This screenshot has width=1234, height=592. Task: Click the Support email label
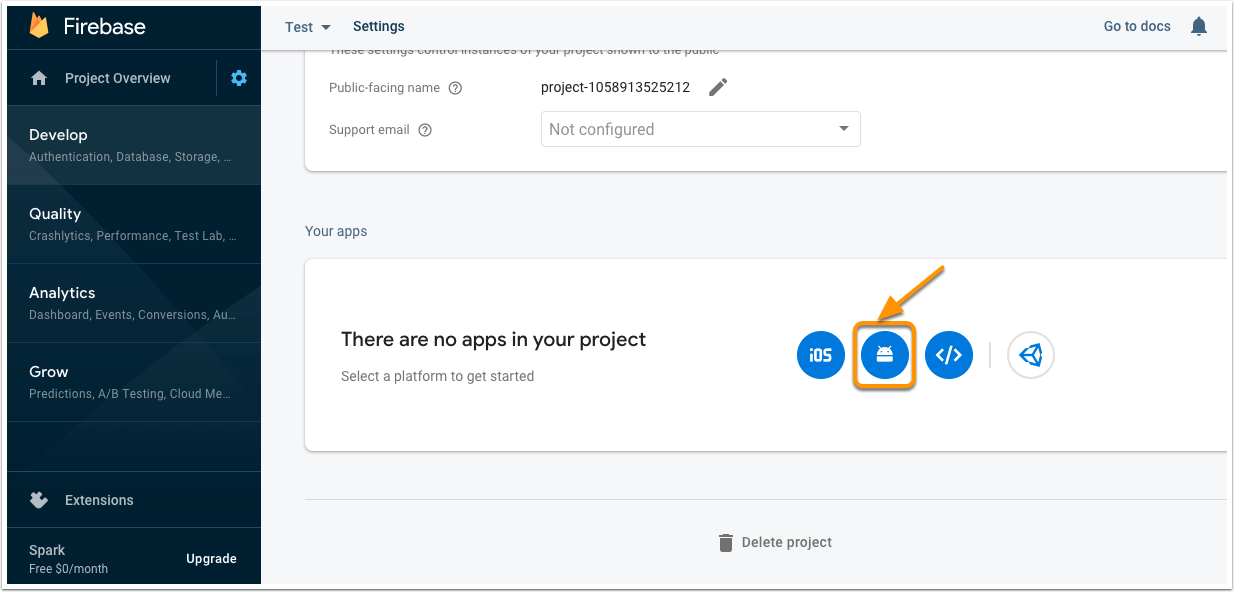click(369, 130)
